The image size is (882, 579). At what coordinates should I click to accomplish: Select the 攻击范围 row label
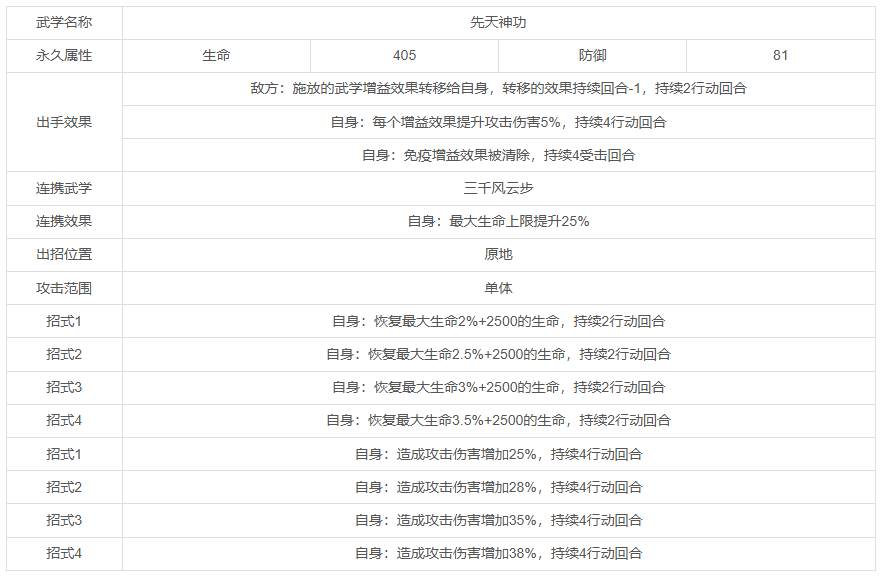tap(64, 288)
